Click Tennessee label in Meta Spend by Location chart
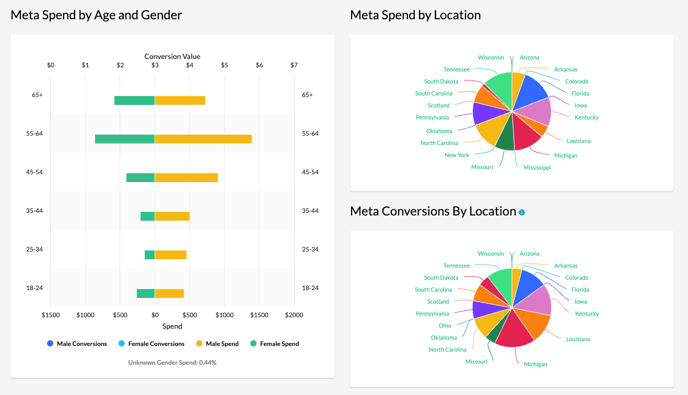This screenshot has width=688, height=395. point(456,69)
